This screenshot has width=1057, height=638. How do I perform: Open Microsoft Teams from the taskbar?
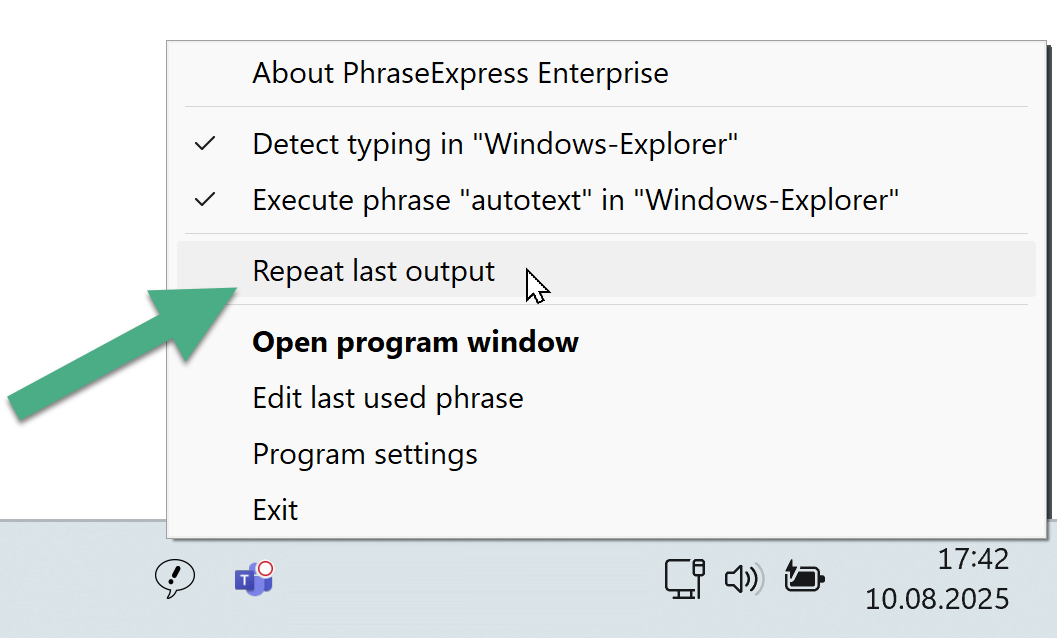point(253,578)
